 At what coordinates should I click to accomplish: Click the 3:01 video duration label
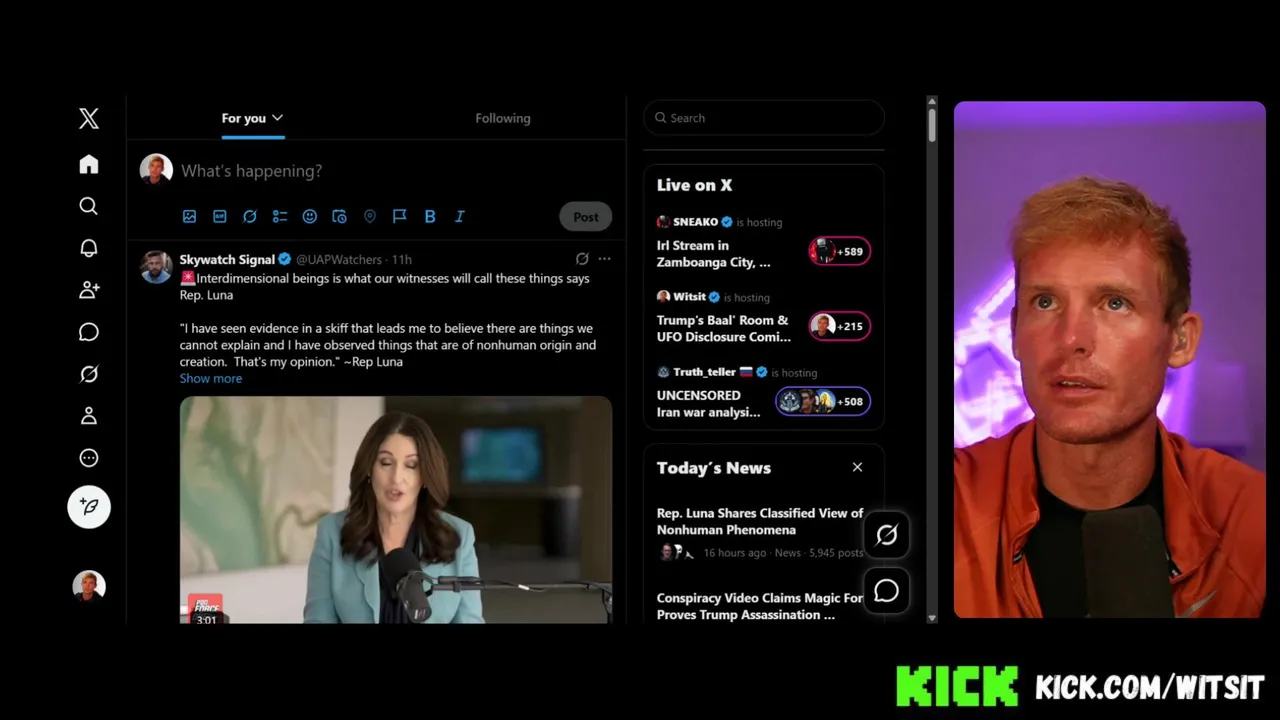[x=206, y=620]
